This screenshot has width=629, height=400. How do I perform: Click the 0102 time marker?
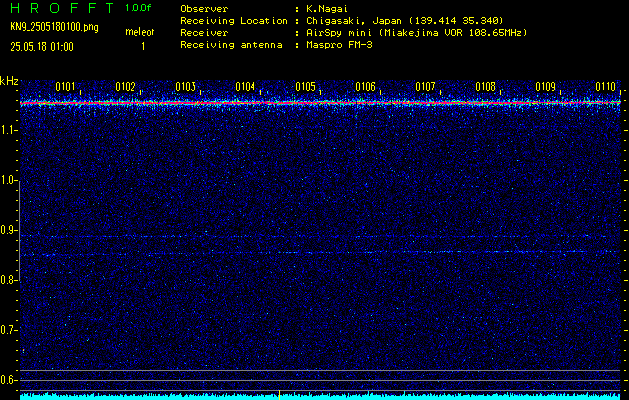125,87
